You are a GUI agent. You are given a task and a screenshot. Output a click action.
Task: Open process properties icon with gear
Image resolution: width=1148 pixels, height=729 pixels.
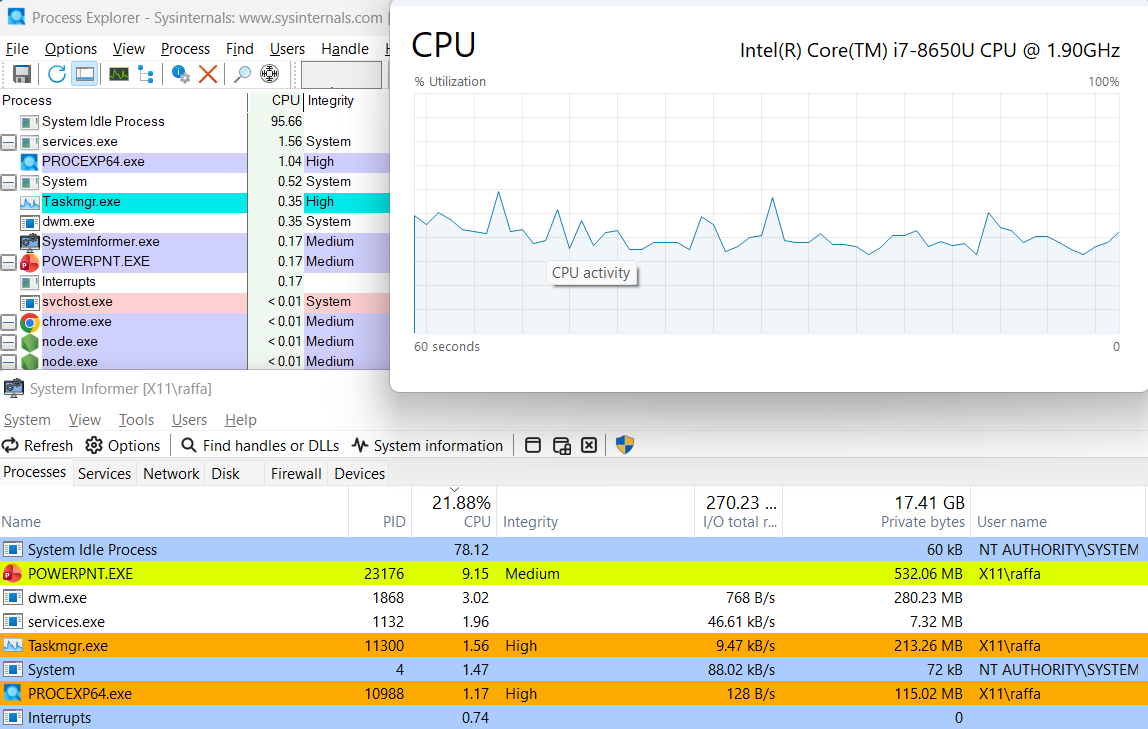coord(180,74)
